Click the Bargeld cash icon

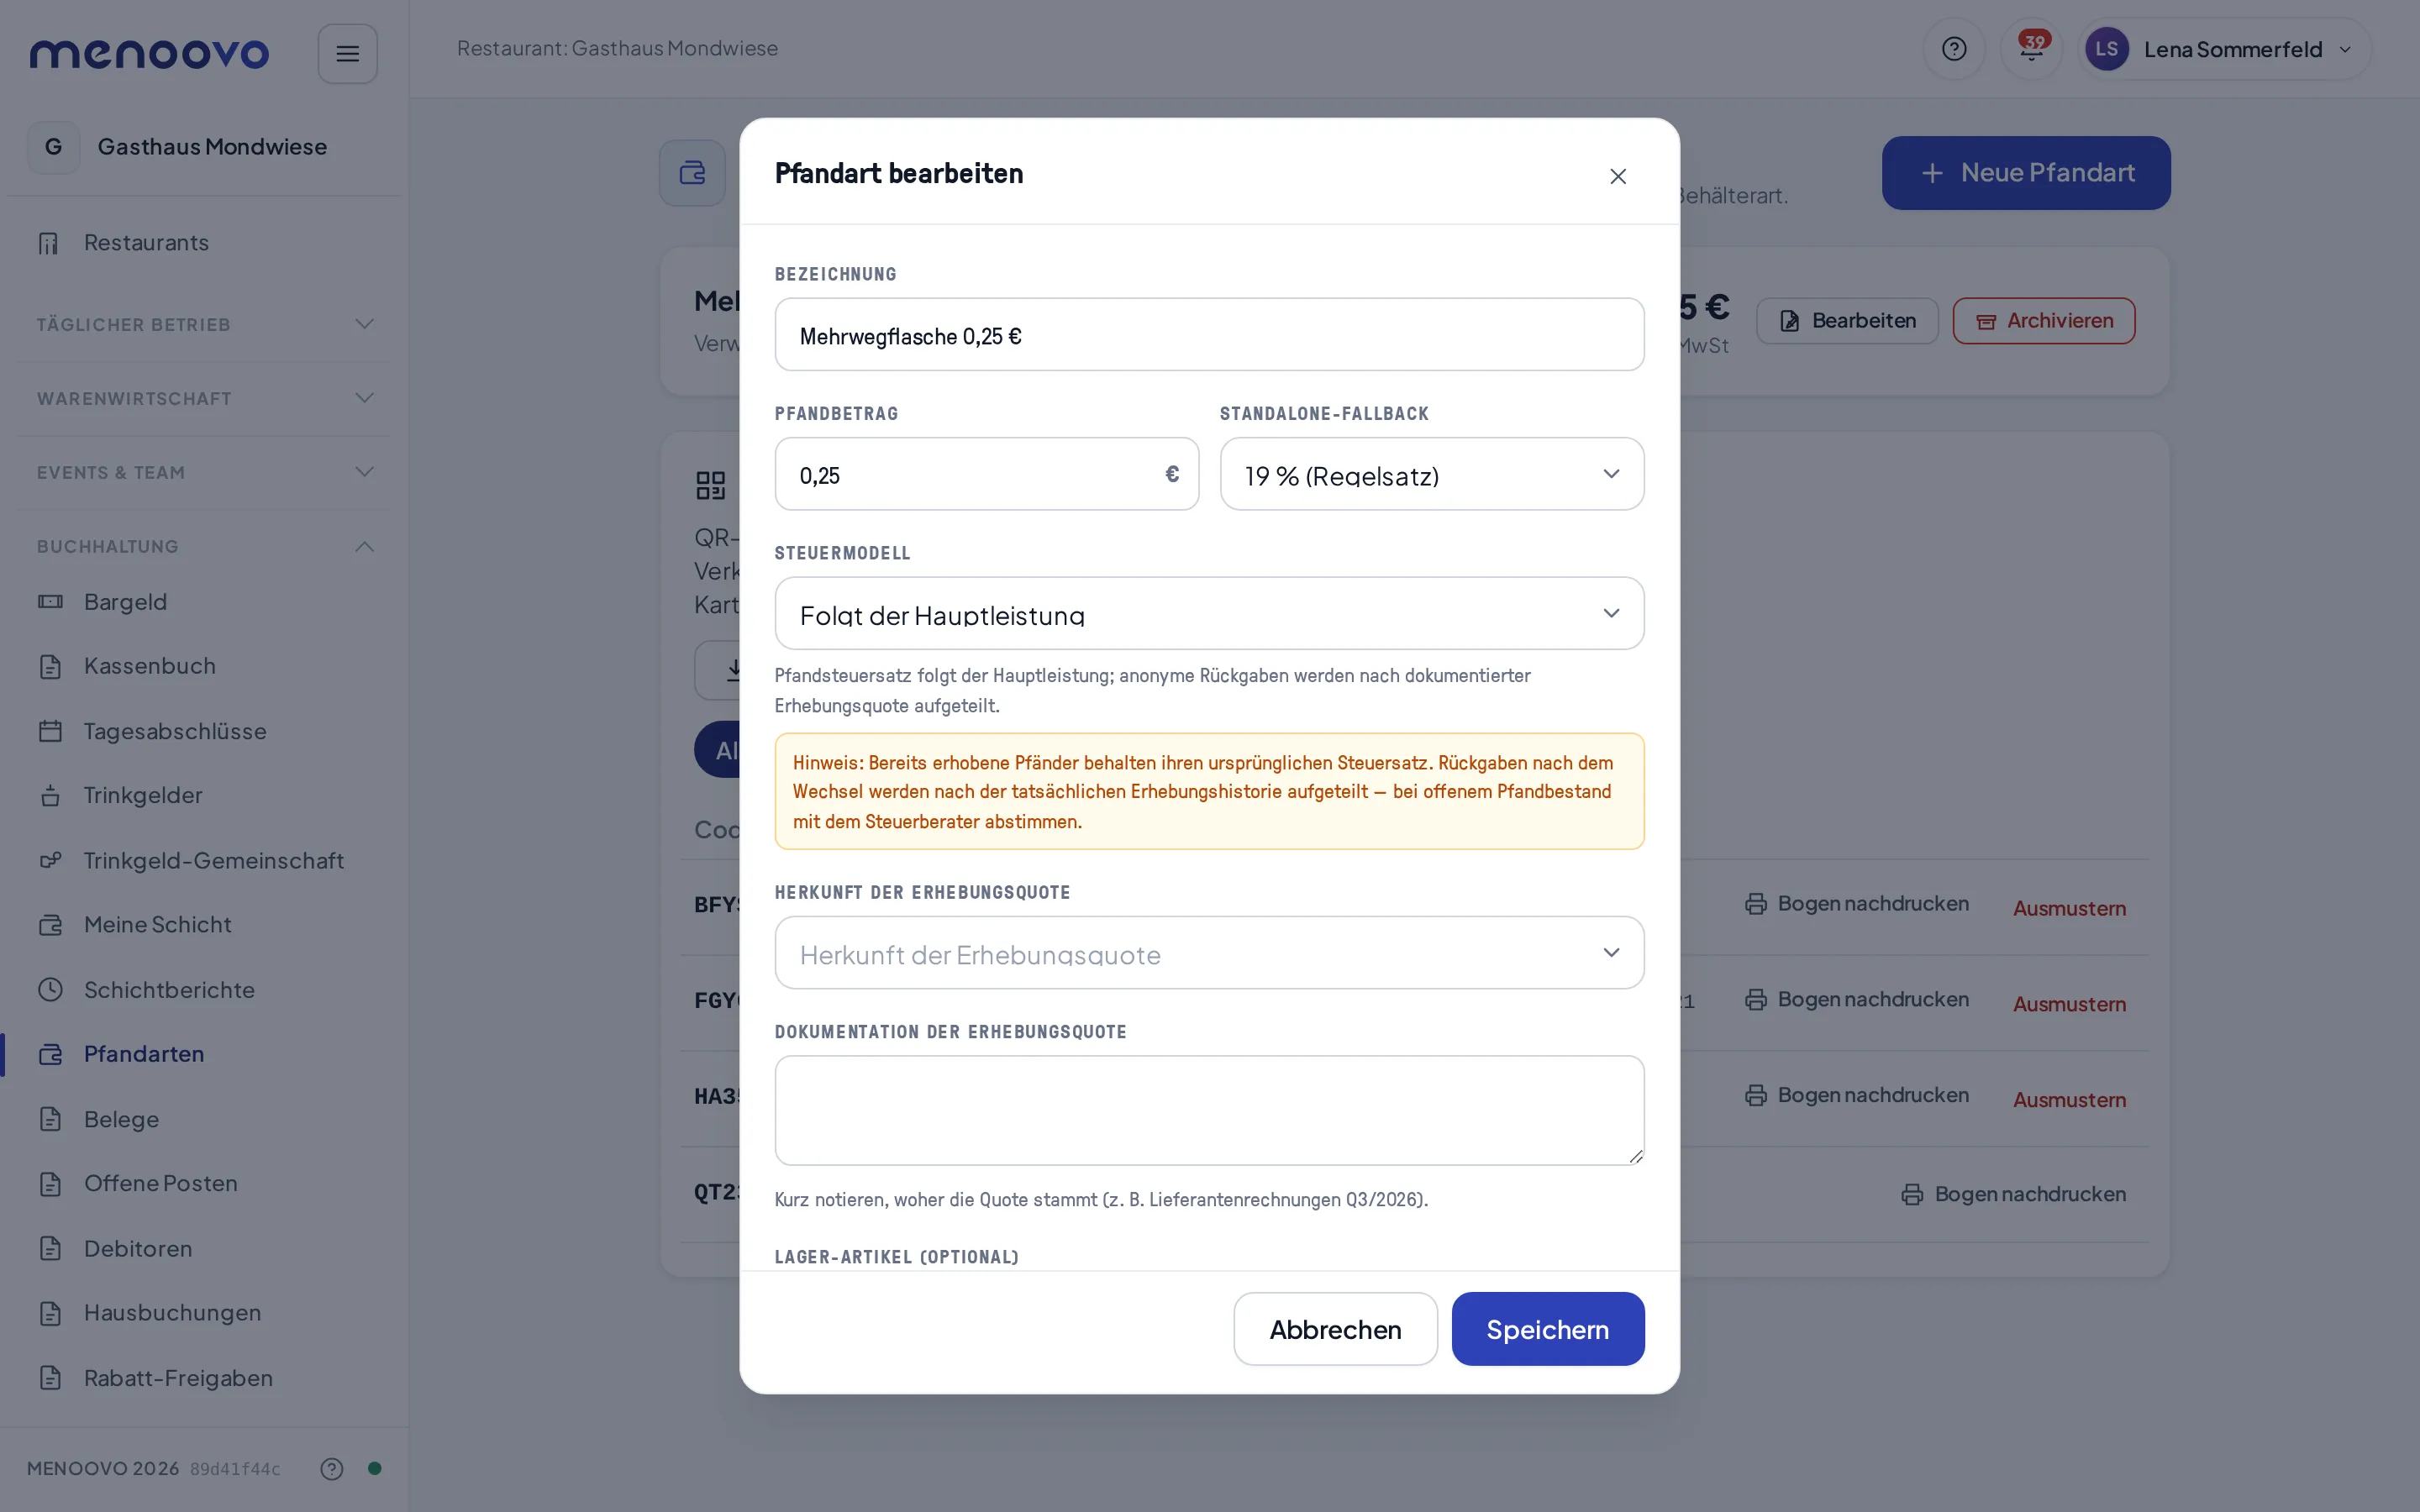(x=51, y=602)
